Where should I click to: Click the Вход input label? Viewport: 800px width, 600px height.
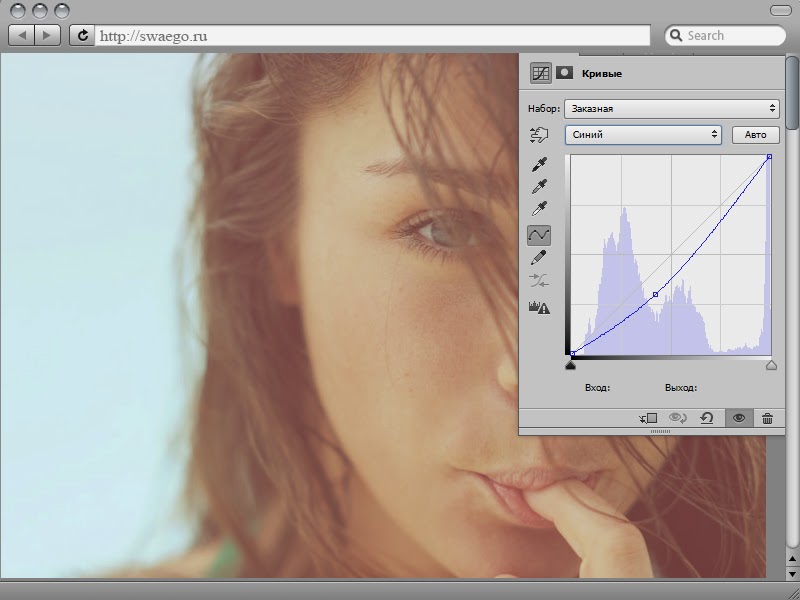pos(597,388)
